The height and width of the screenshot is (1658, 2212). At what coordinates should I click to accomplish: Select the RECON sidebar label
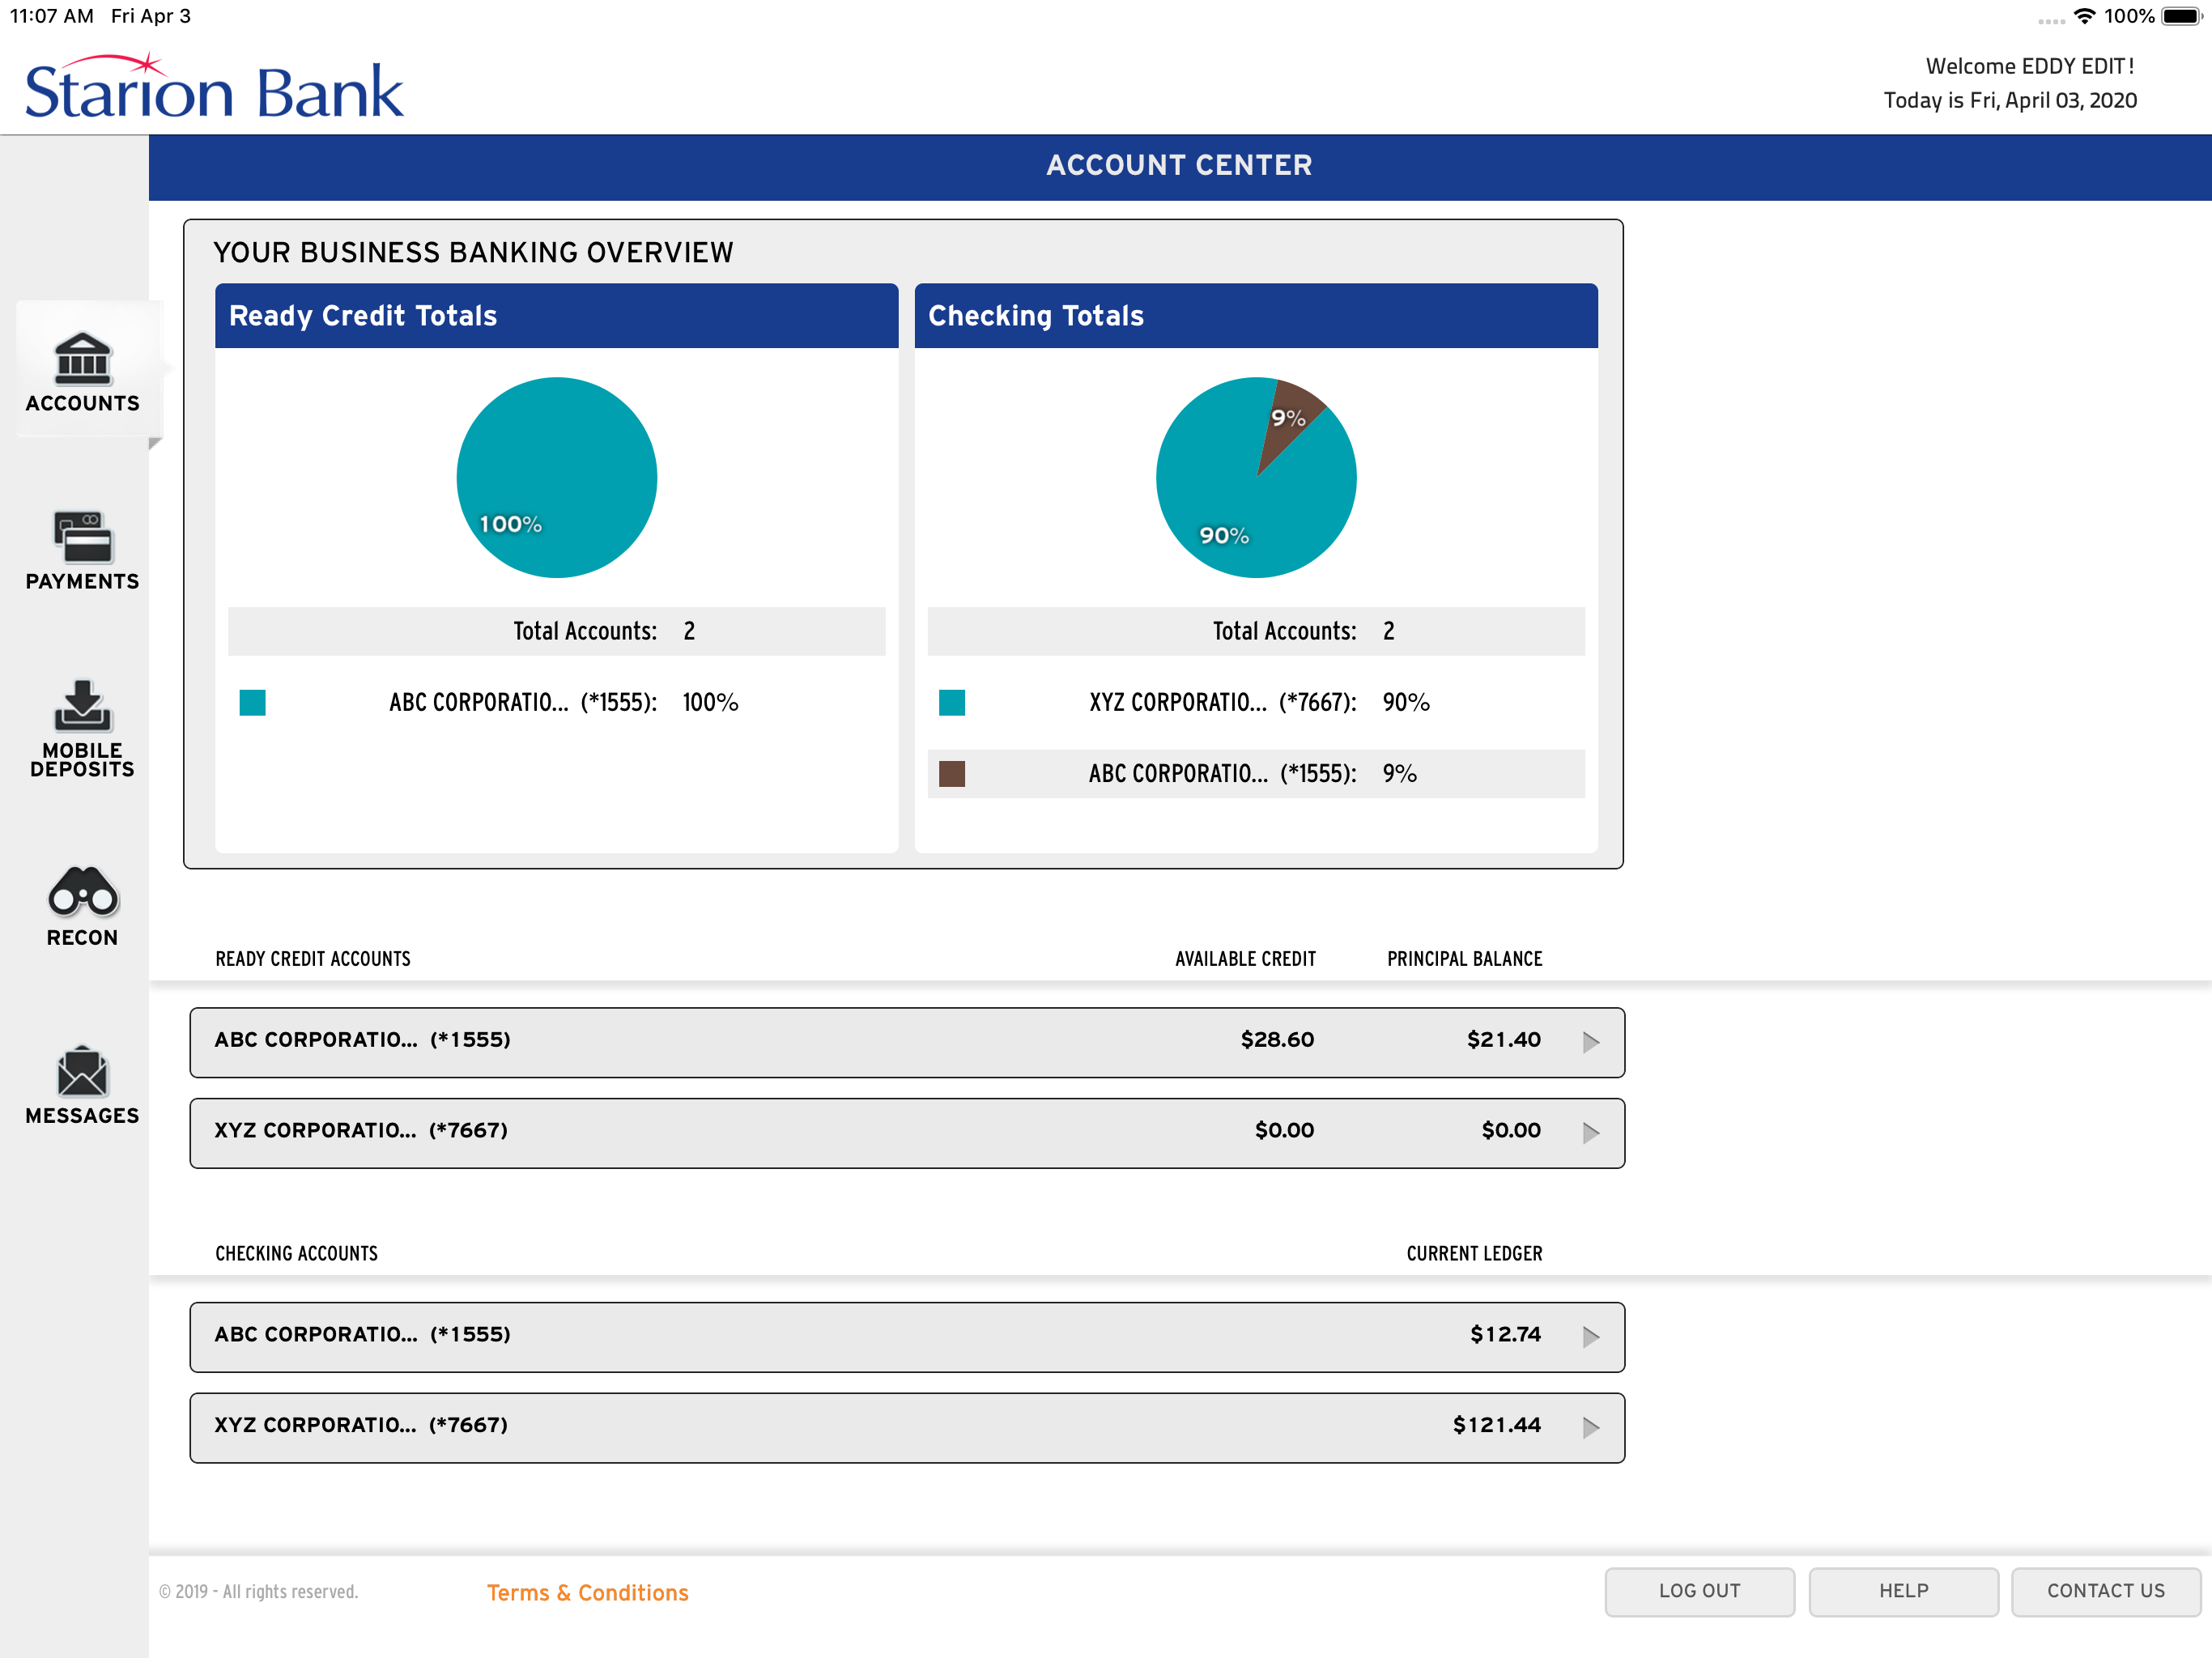tap(82, 937)
